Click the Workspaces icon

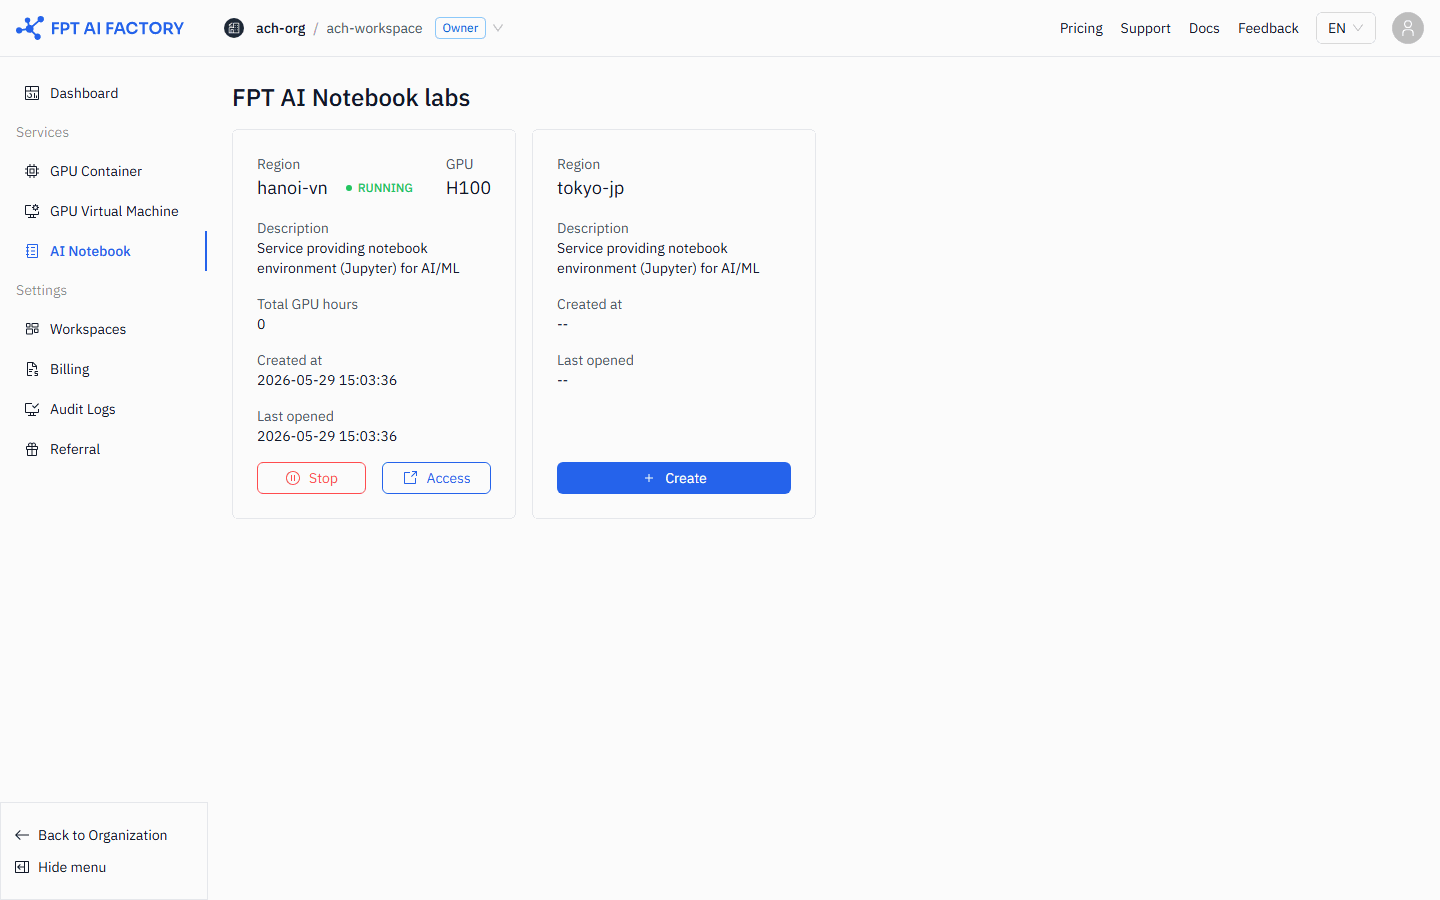click(x=32, y=329)
